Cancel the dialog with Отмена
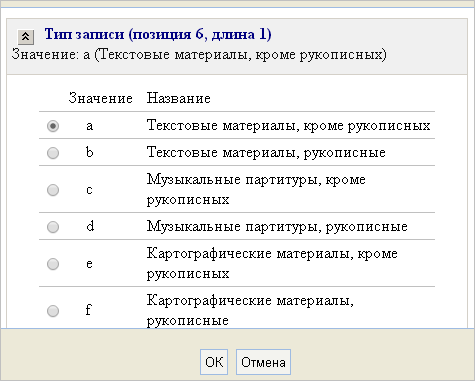 (263, 362)
